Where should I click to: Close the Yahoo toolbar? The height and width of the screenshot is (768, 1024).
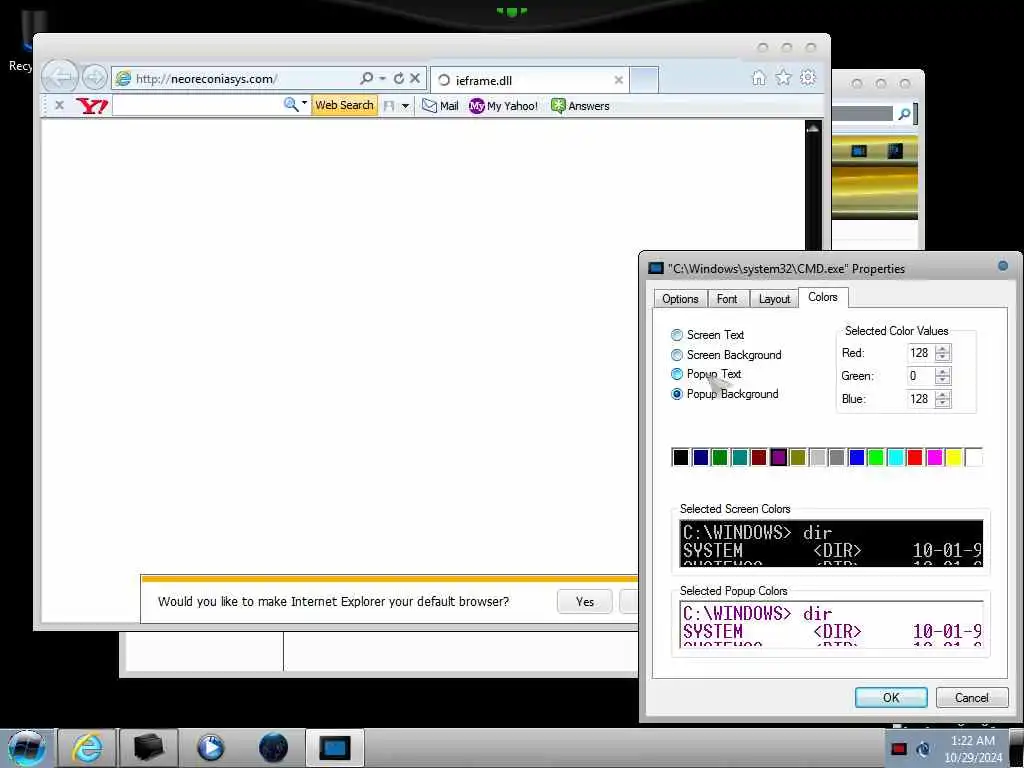[x=59, y=105]
